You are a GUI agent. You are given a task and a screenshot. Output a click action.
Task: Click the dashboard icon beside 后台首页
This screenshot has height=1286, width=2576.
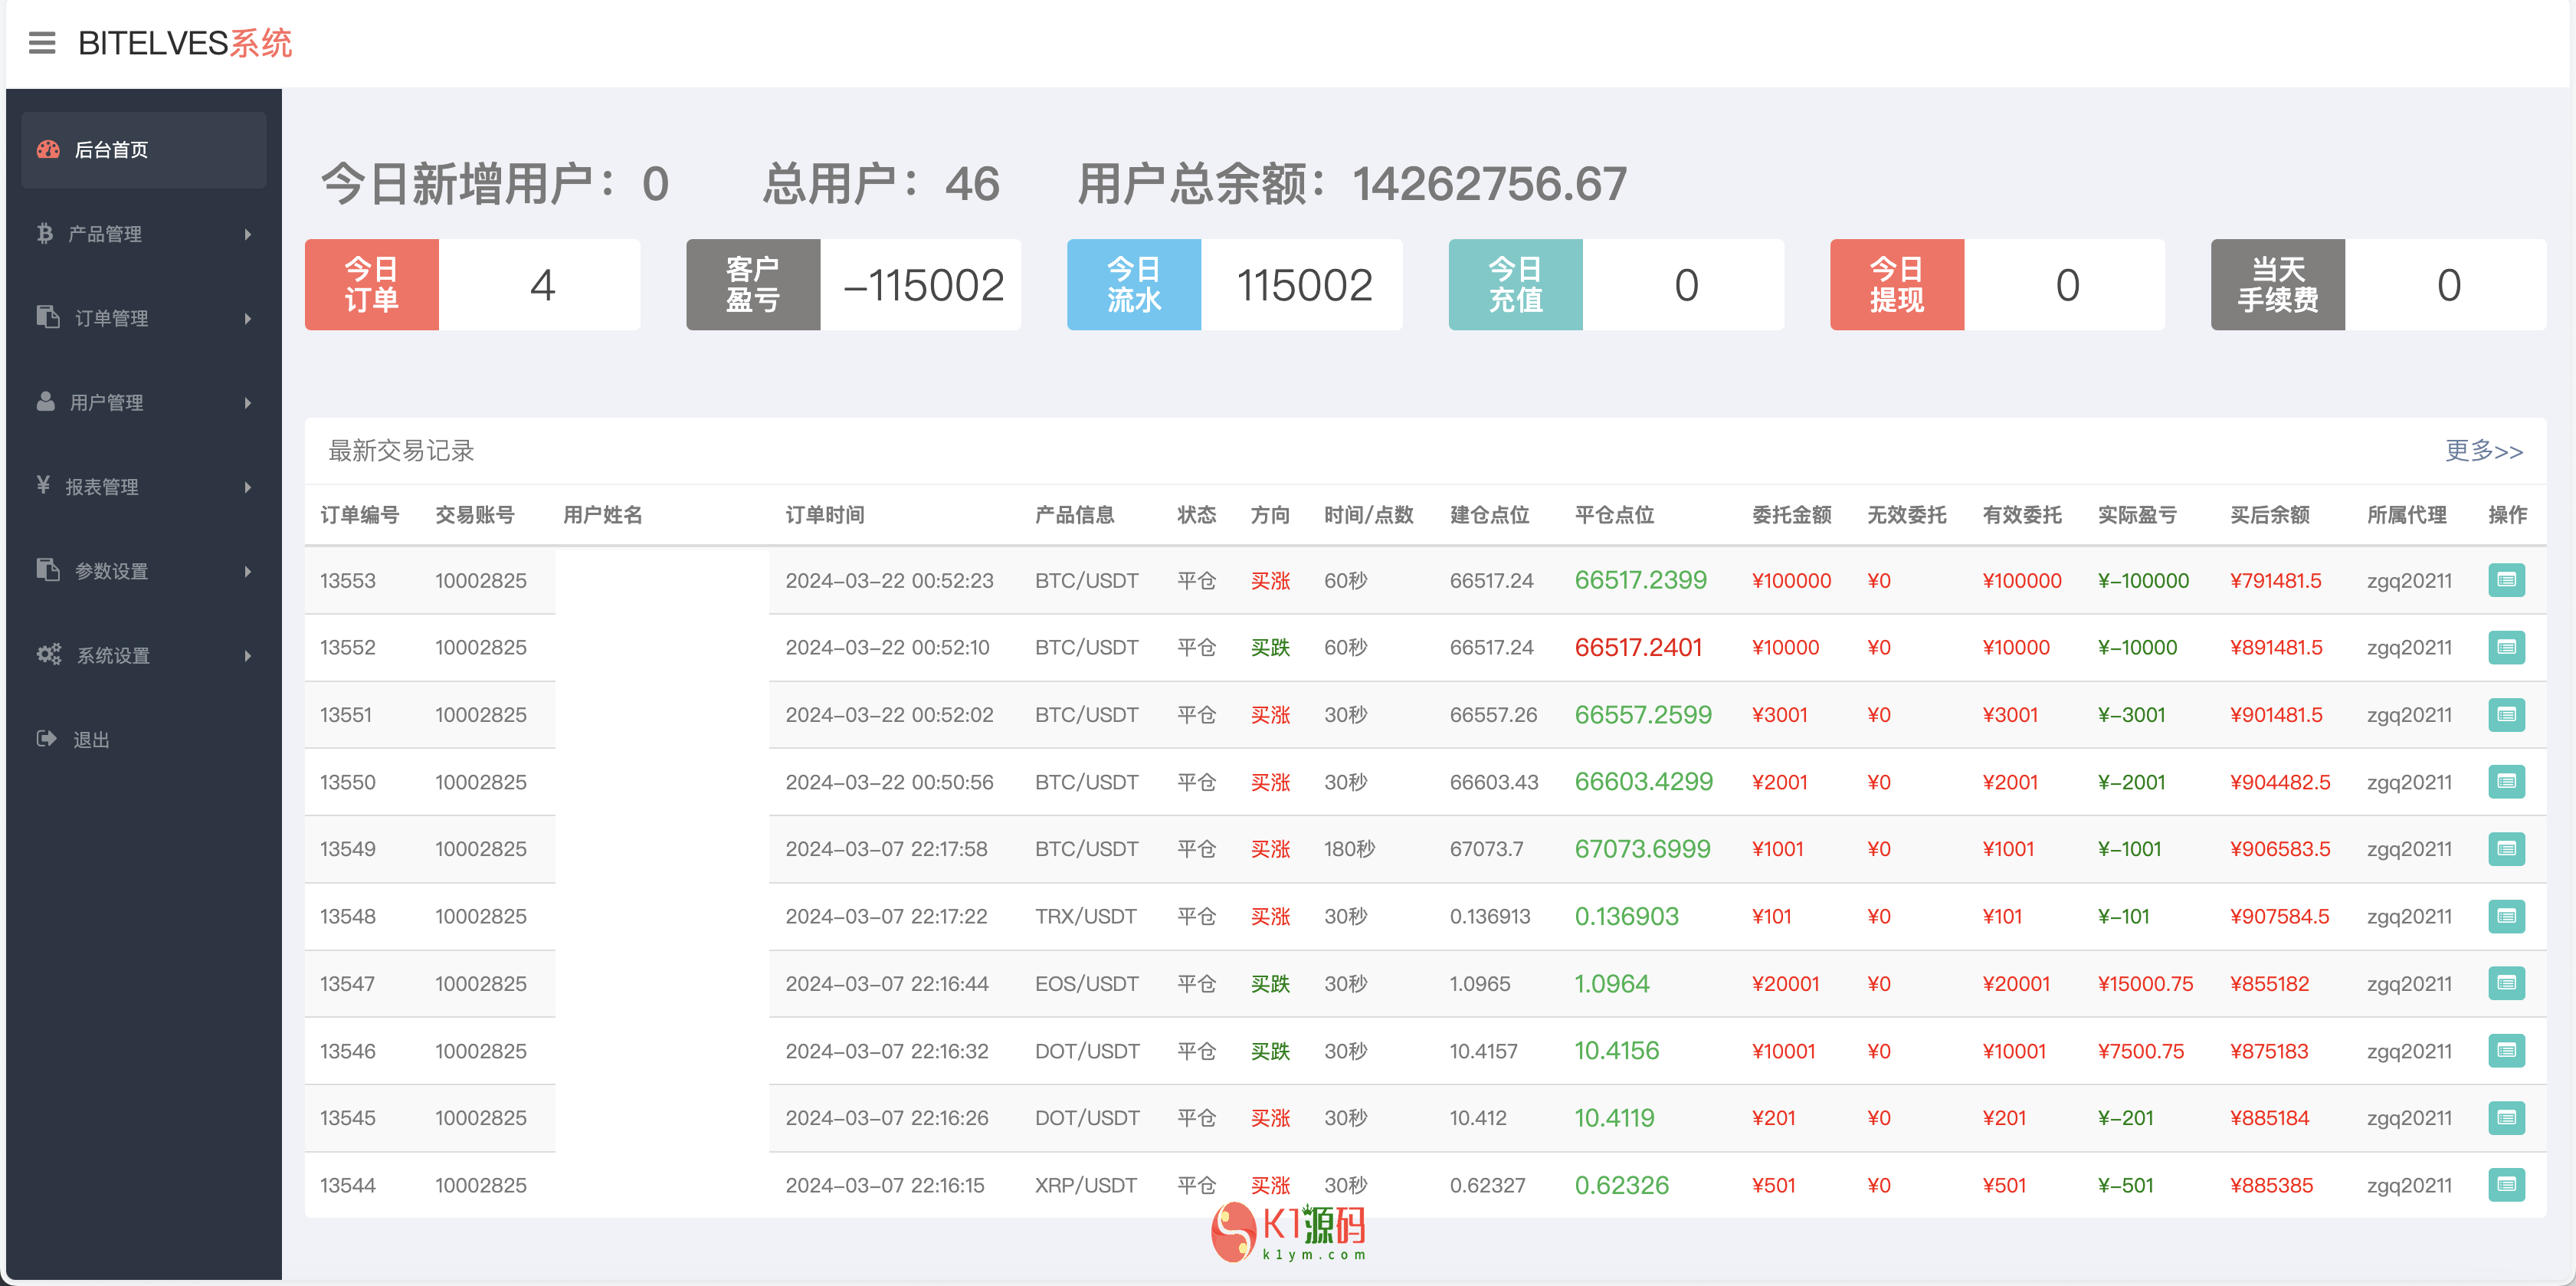48,150
